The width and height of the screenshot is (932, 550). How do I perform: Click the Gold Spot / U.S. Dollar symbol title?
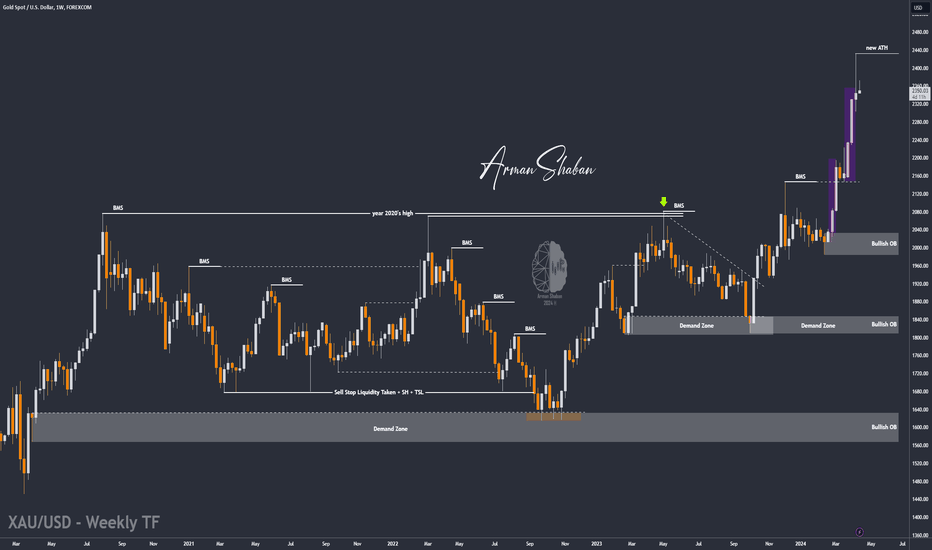47,7
